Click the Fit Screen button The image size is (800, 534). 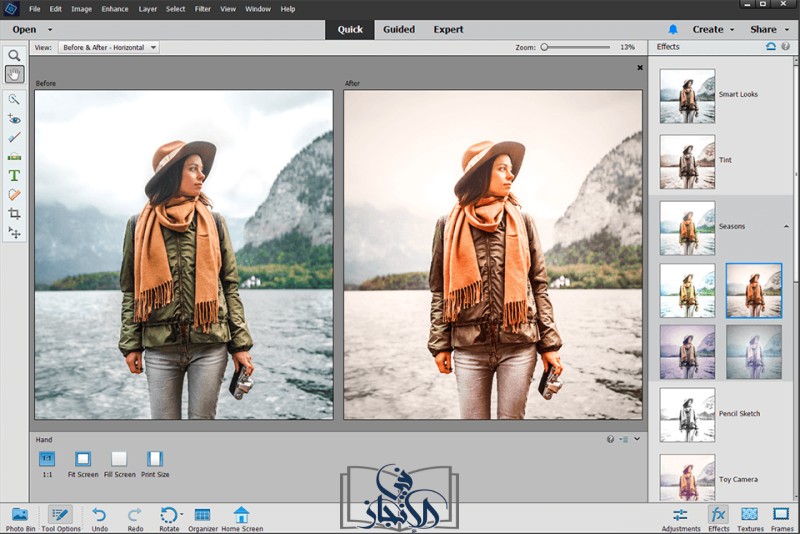[x=83, y=459]
